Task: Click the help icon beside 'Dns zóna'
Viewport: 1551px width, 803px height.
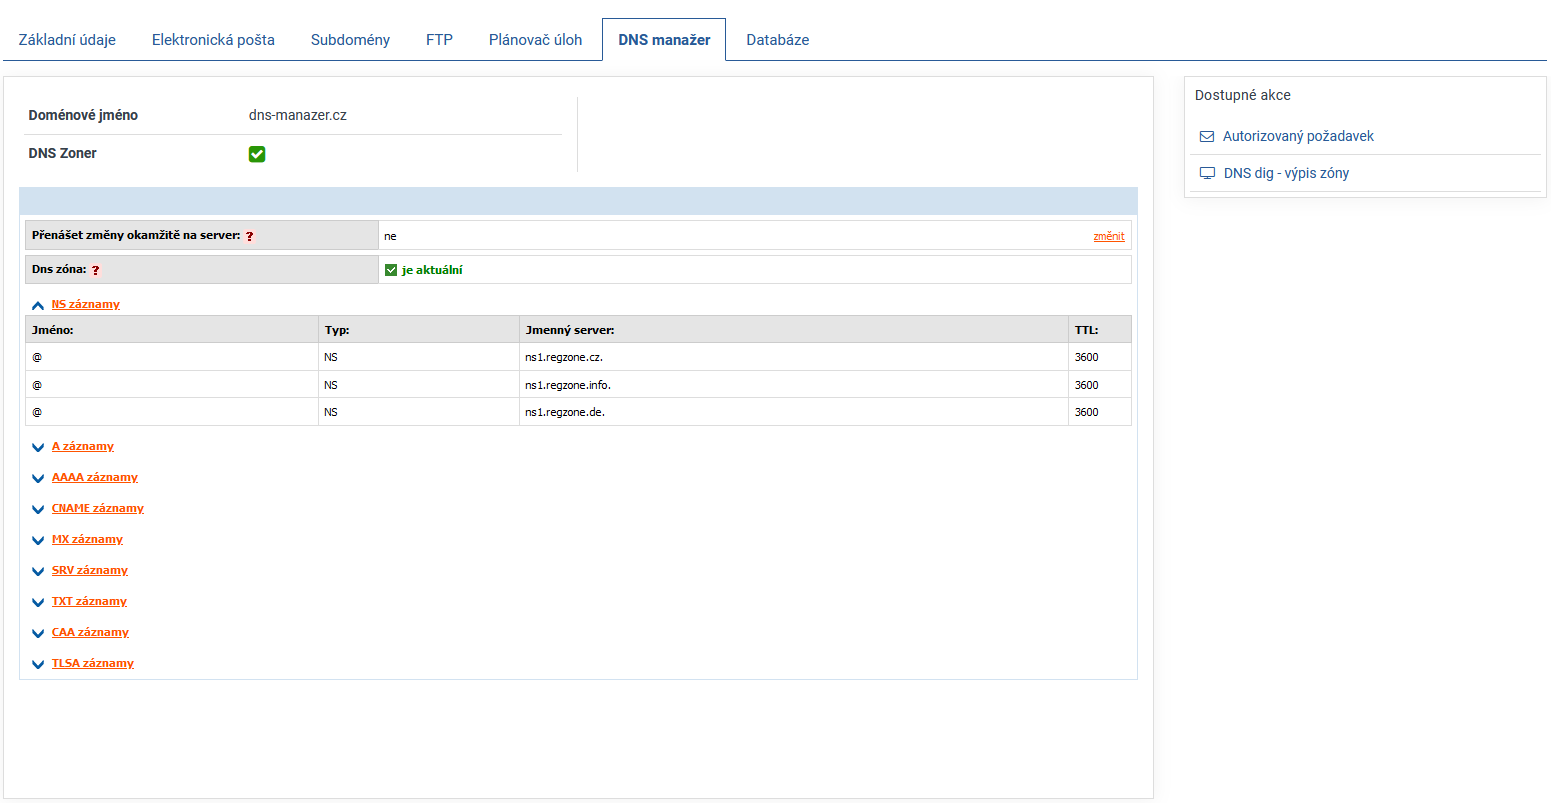Action: tap(96, 270)
